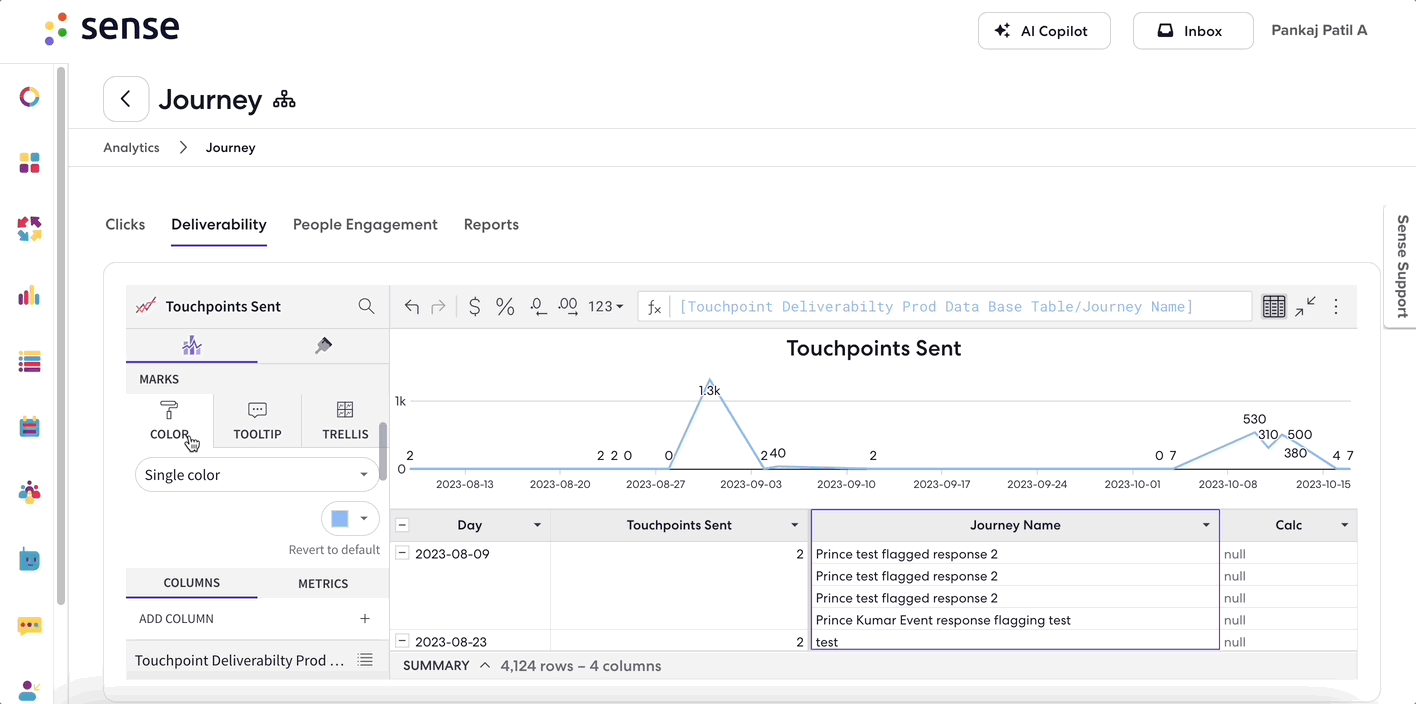Open the 123 number format dropdown
This screenshot has height=704, width=1416.
606,307
